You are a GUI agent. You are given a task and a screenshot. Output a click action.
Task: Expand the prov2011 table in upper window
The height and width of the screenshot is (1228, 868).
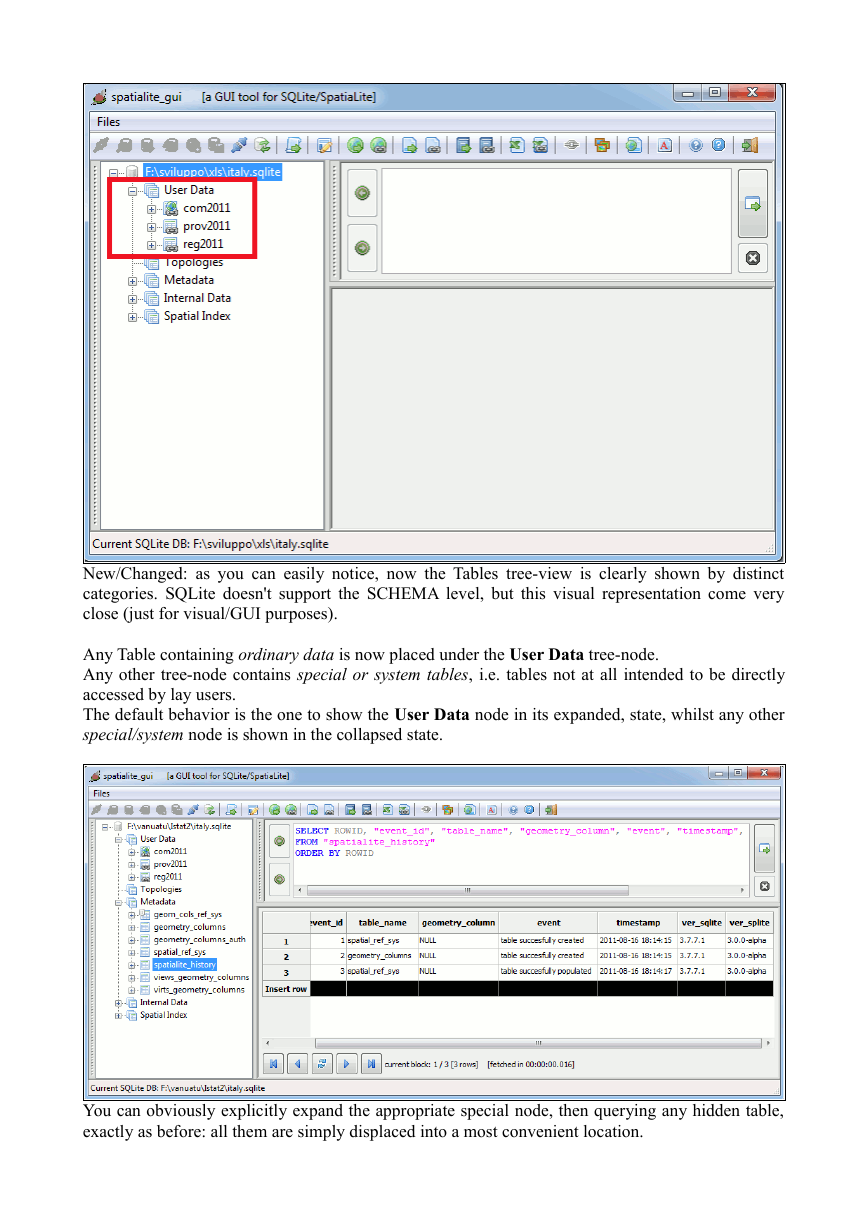(151, 226)
